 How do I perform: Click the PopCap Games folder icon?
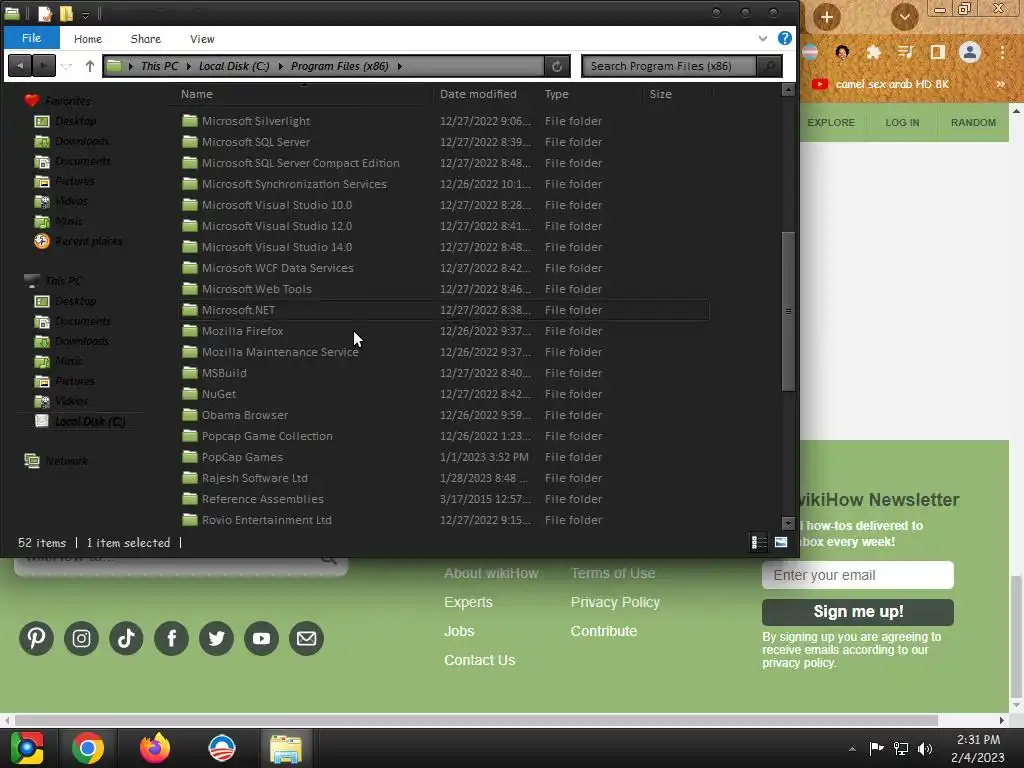tap(190, 456)
